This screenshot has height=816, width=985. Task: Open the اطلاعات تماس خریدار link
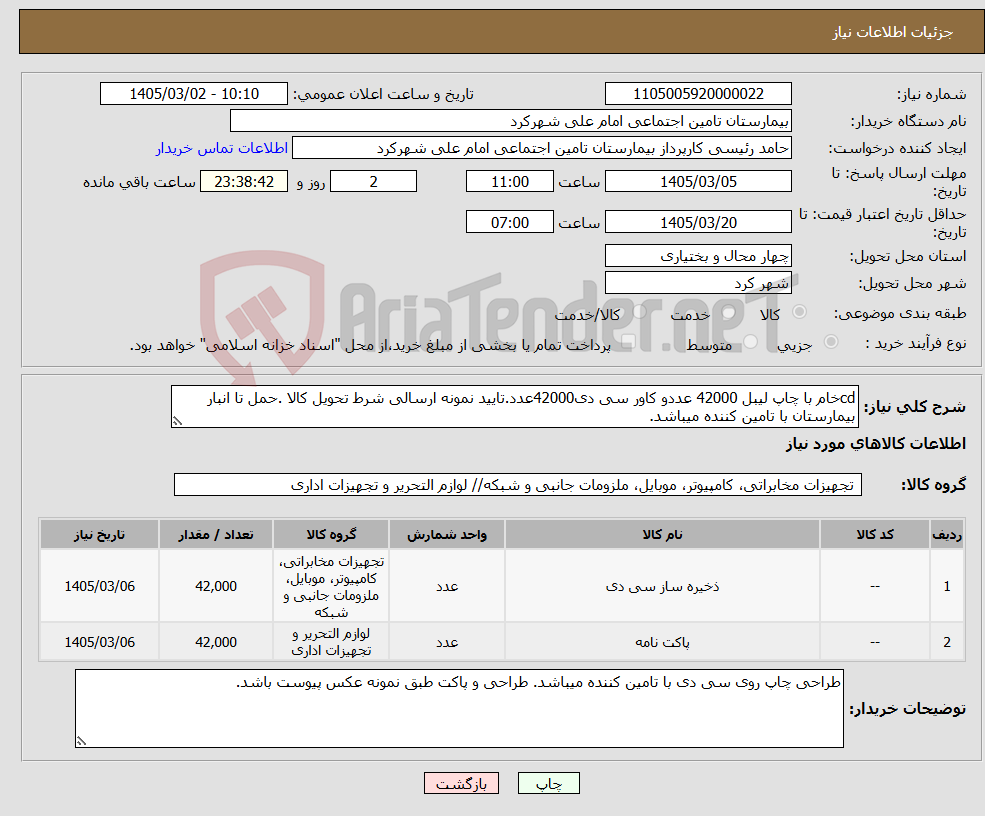tap(222, 148)
